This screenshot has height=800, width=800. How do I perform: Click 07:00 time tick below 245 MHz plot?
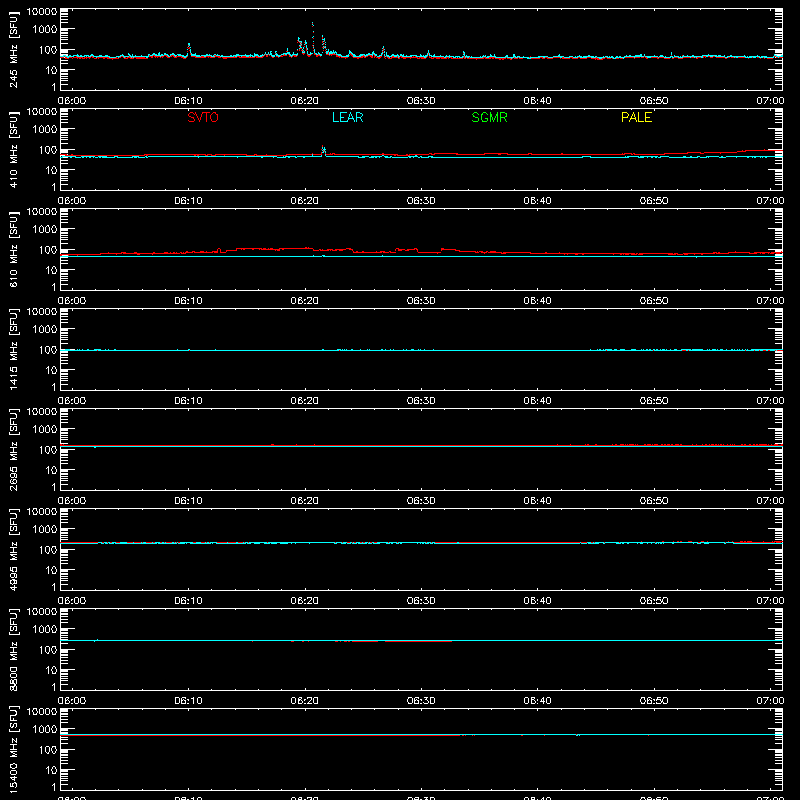[770, 101]
